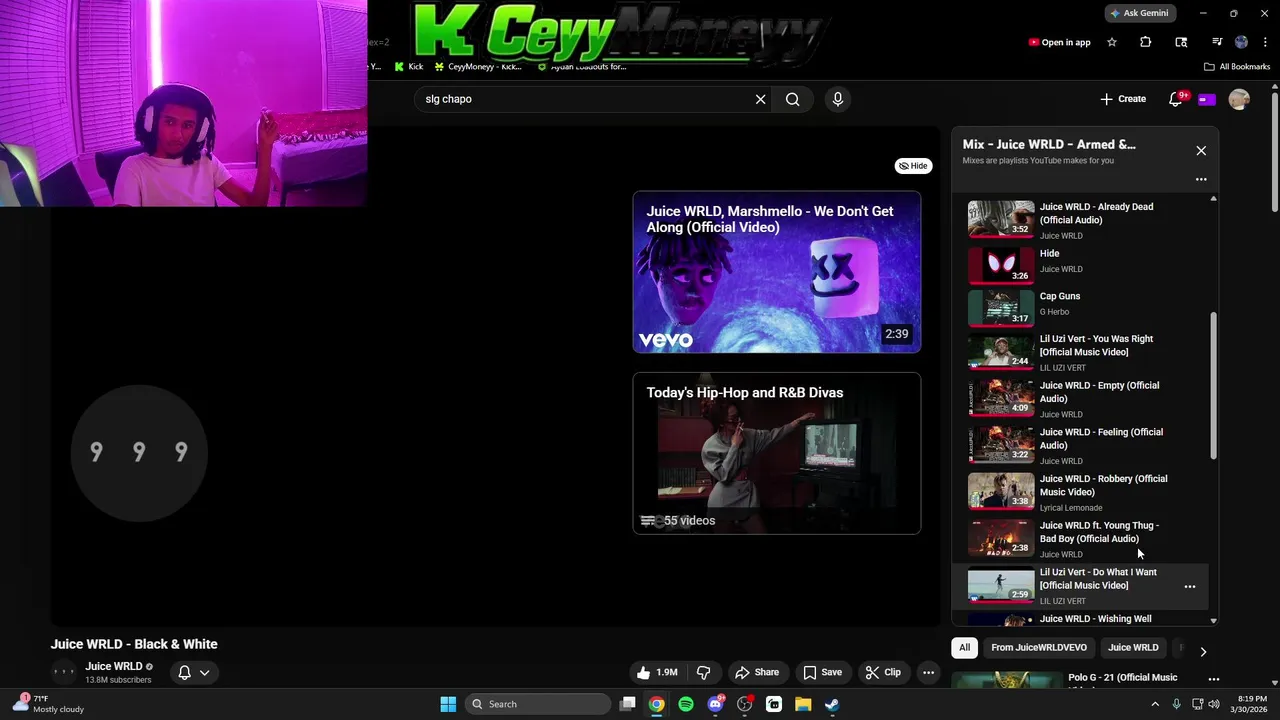Click the Windows taskbar Search box

click(540, 704)
